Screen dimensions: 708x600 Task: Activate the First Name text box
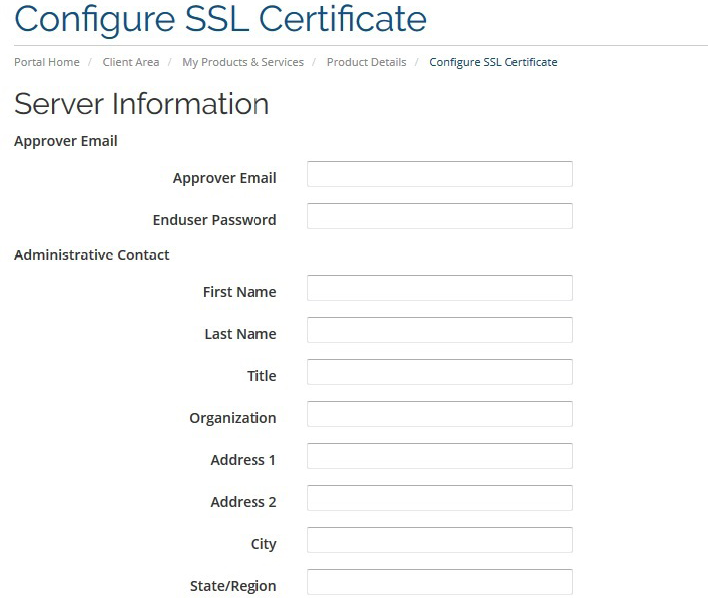440,288
